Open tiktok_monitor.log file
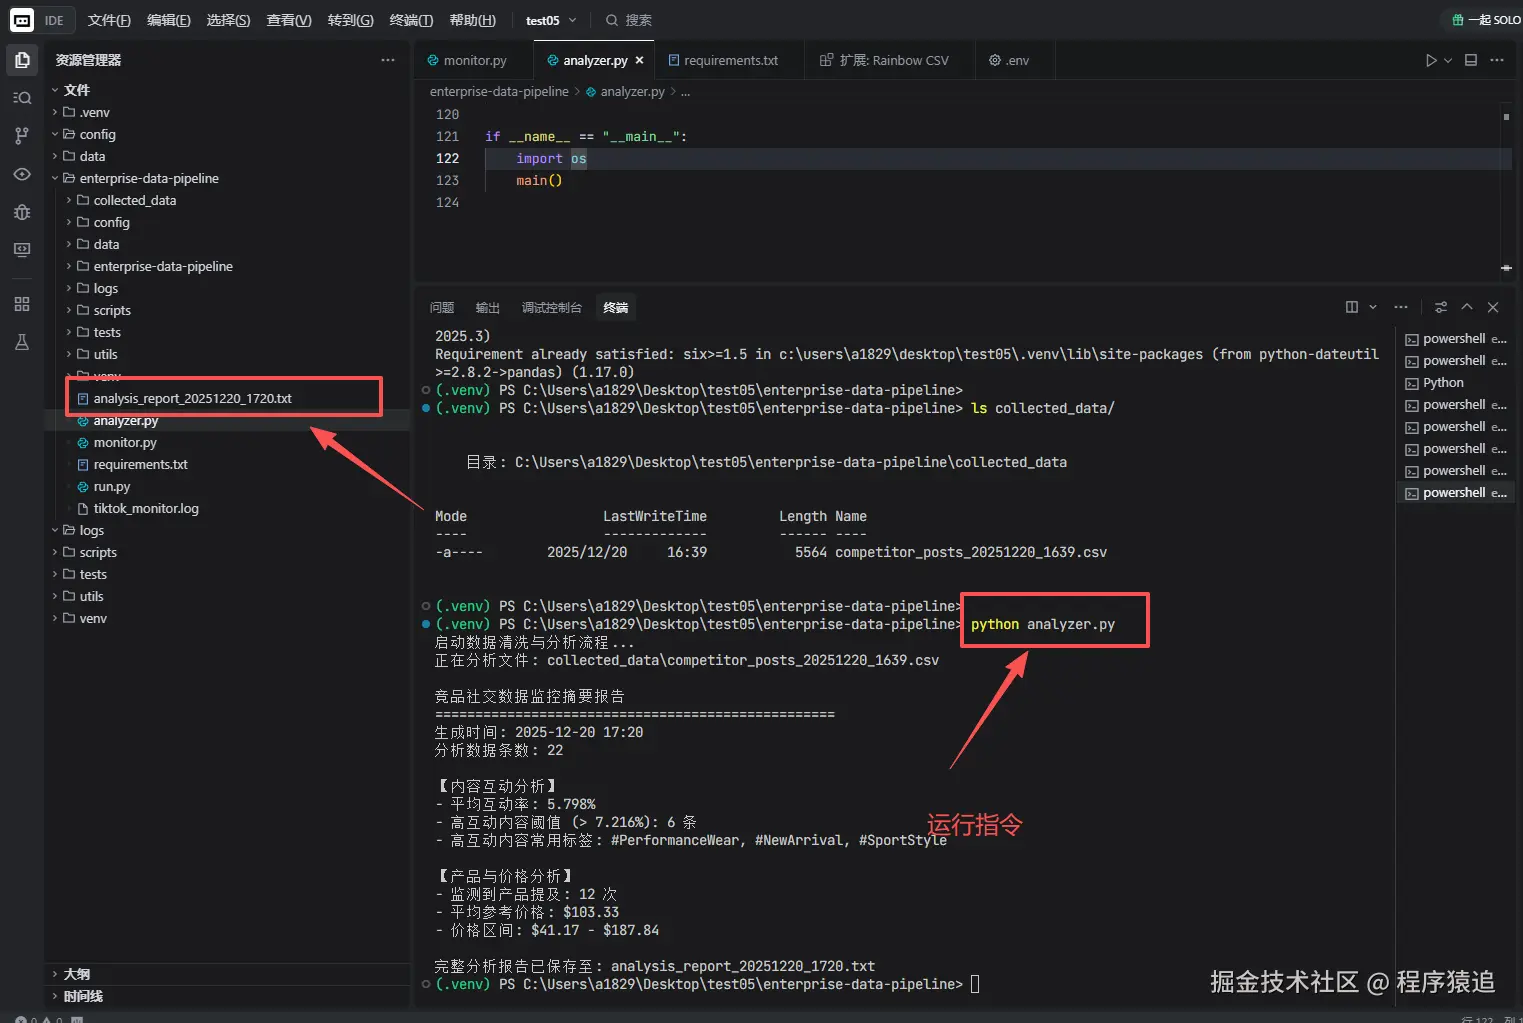Image resolution: width=1523 pixels, height=1023 pixels. point(228,508)
